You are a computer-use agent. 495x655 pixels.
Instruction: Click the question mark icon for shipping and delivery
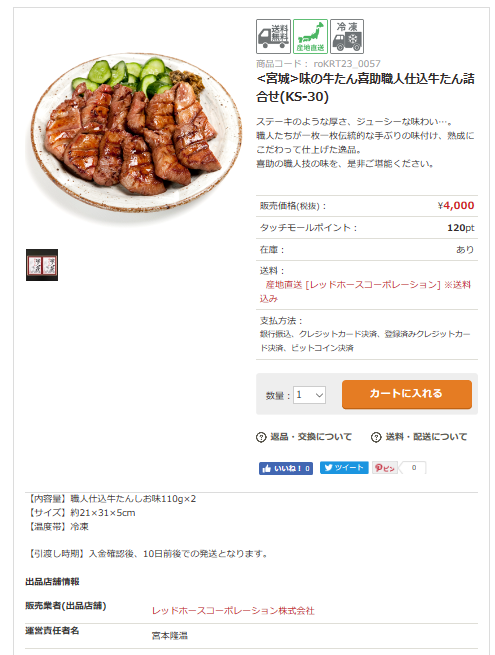tap(376, 437)
